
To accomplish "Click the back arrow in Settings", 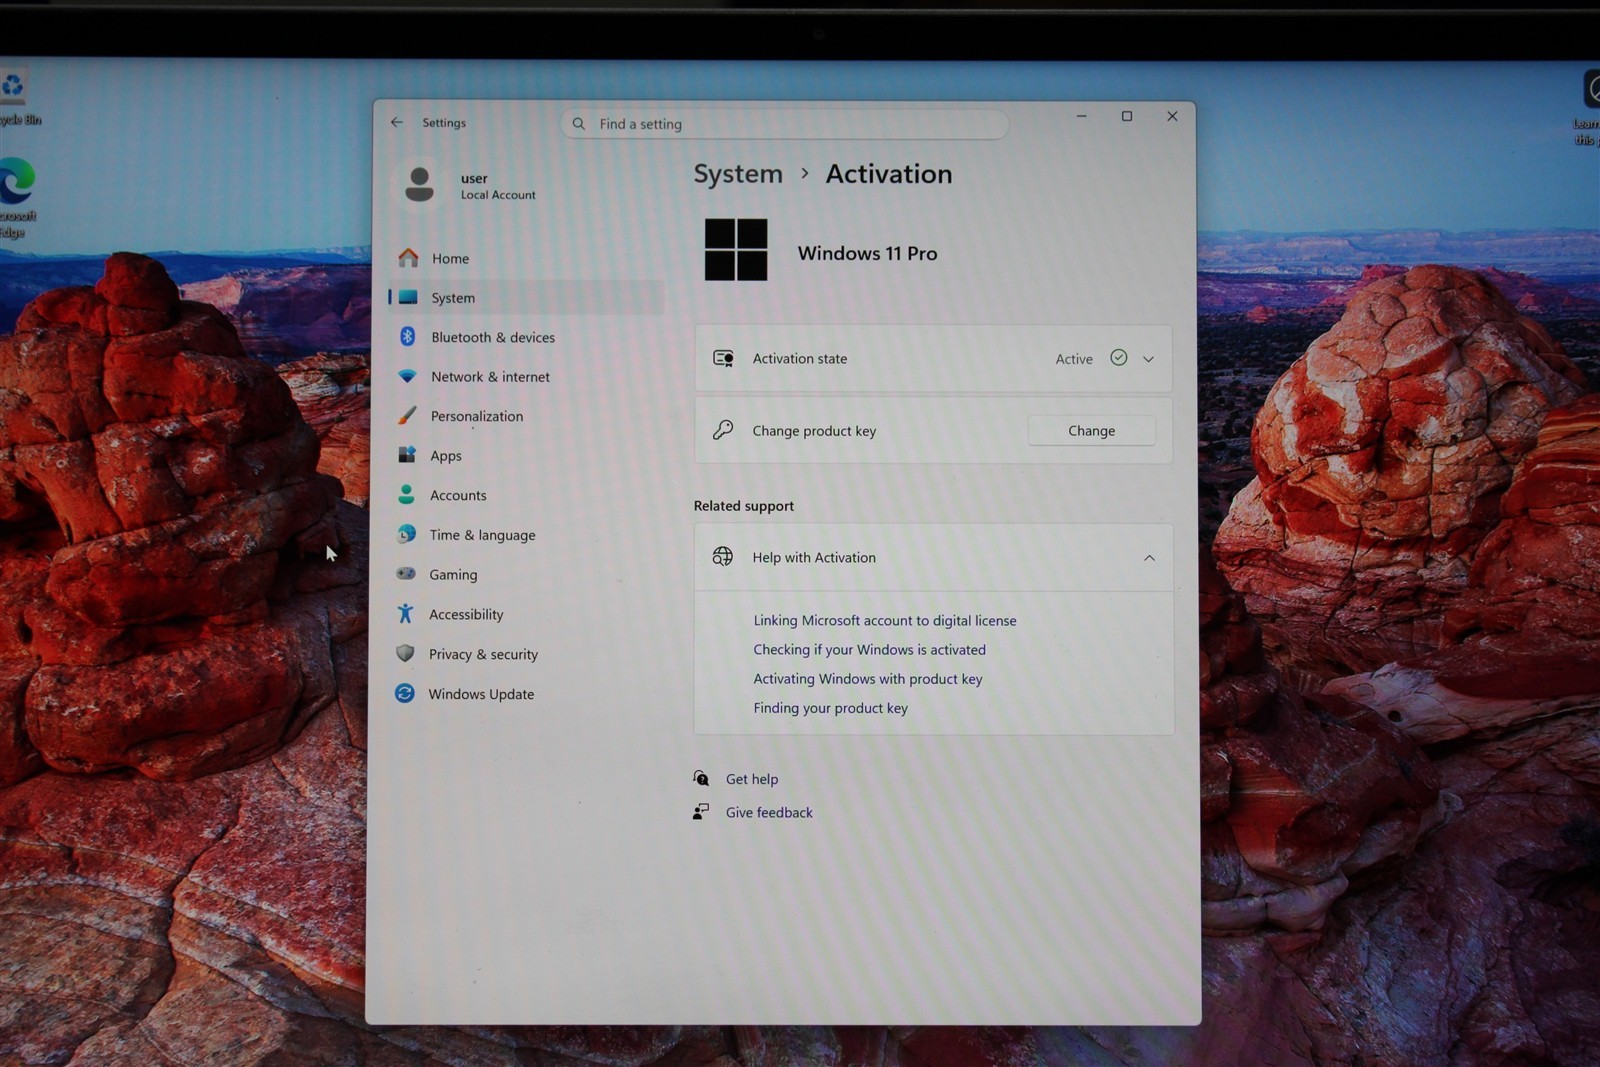I will (397, 122).
